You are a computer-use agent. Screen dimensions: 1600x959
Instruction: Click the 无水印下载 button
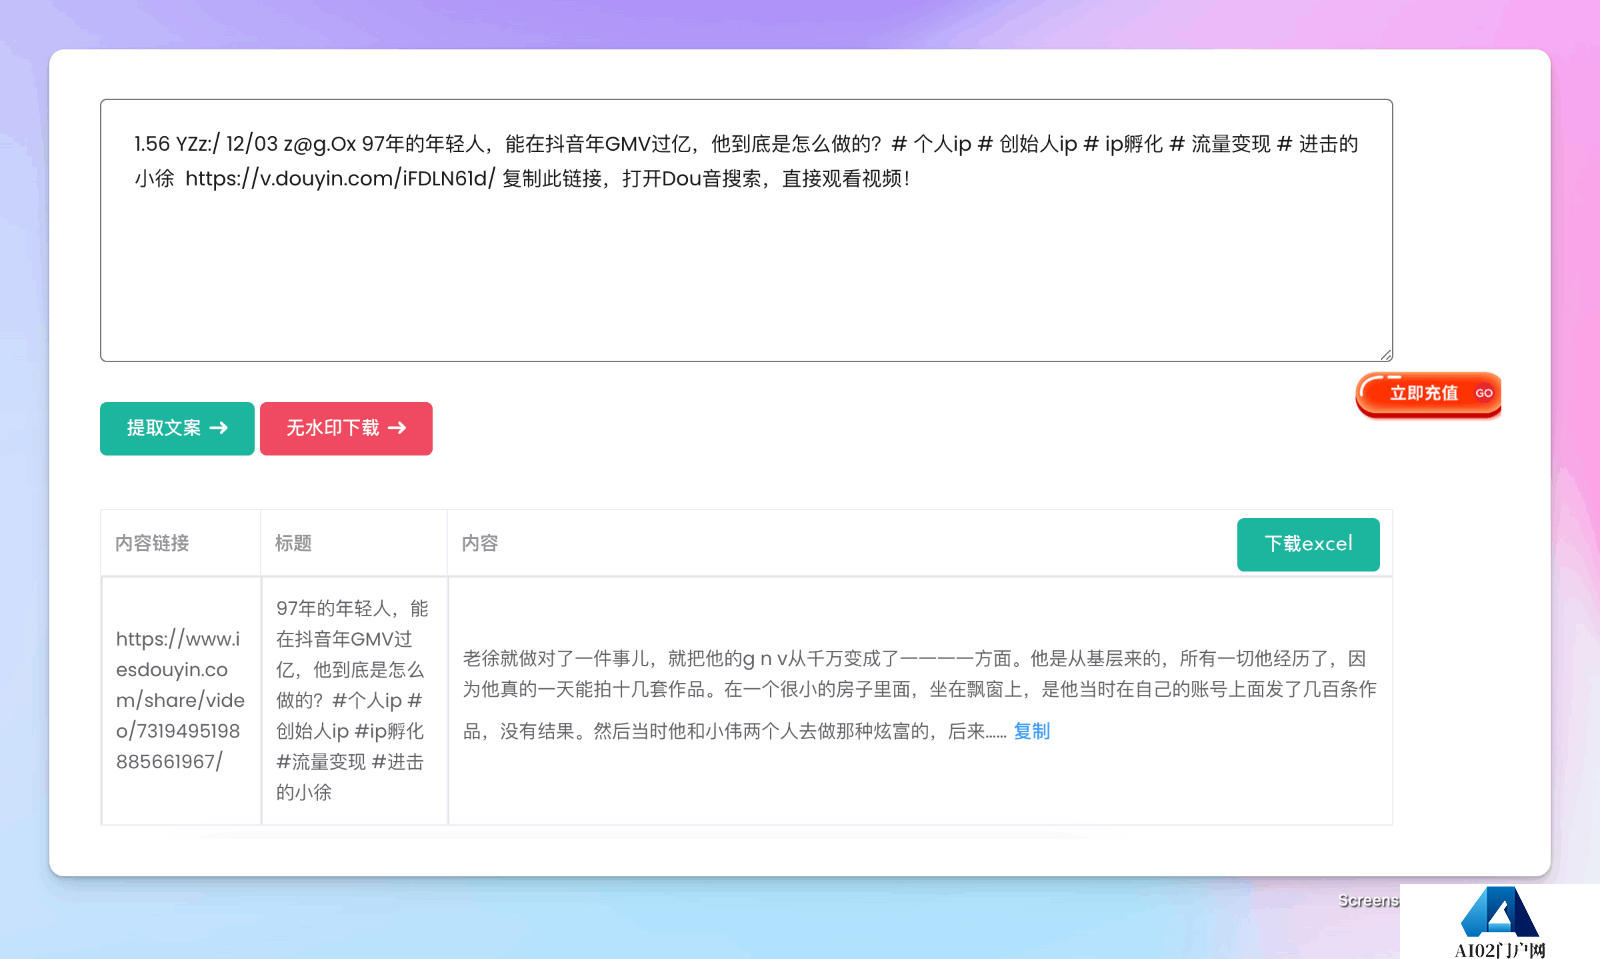coord(346,428)
